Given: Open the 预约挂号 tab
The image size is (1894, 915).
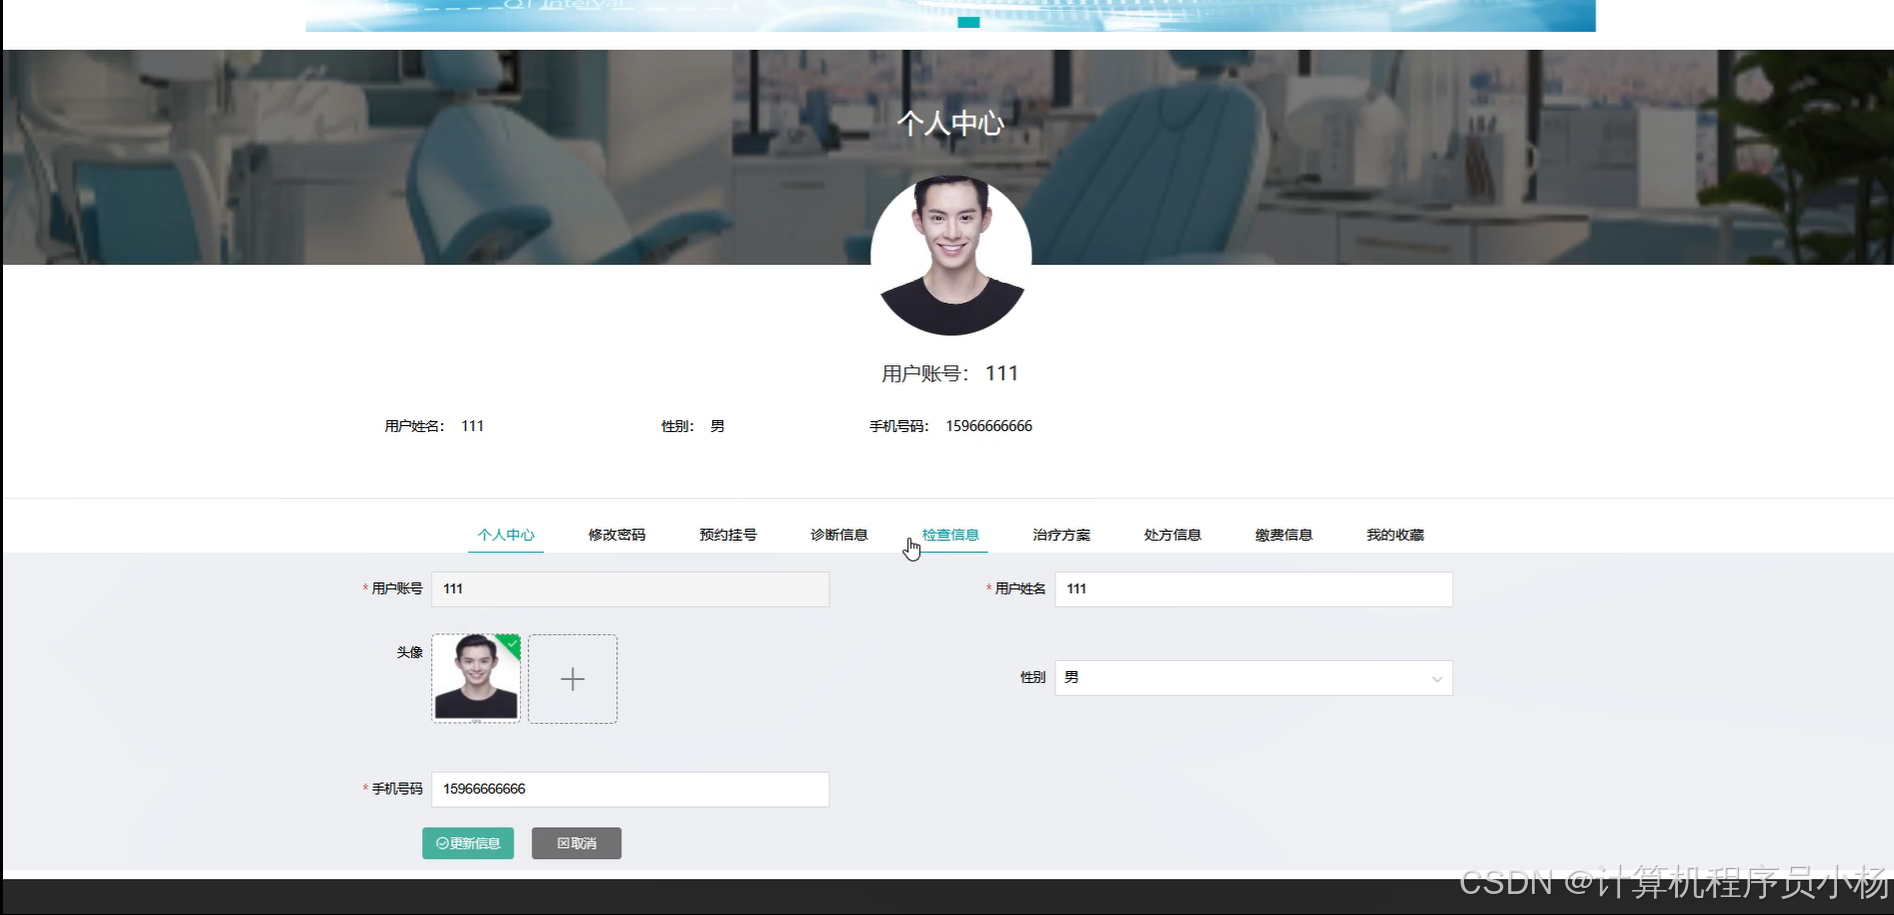Looking at the screenshot, I should click(x=728, y=535).
